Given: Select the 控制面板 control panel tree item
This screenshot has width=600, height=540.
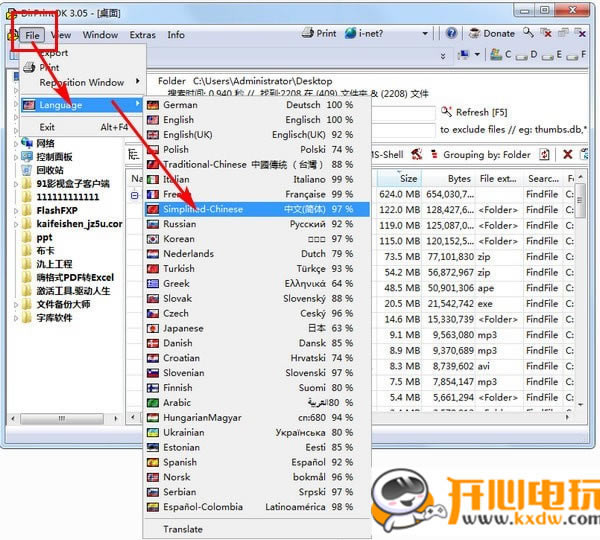Looking at the screenshot, I should [54, 157].
